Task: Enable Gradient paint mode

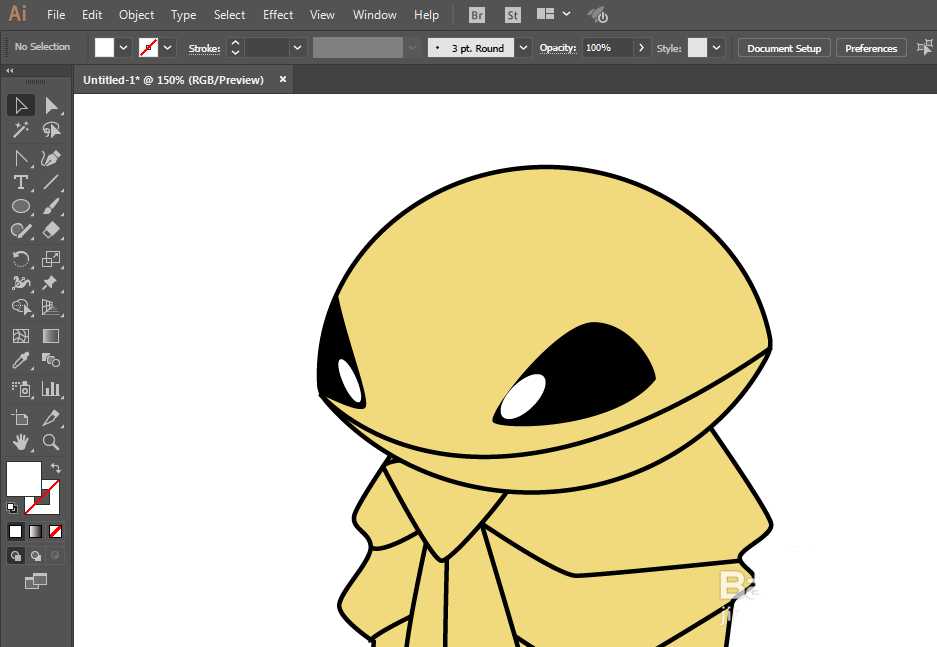Action: [x=35, y=531]
